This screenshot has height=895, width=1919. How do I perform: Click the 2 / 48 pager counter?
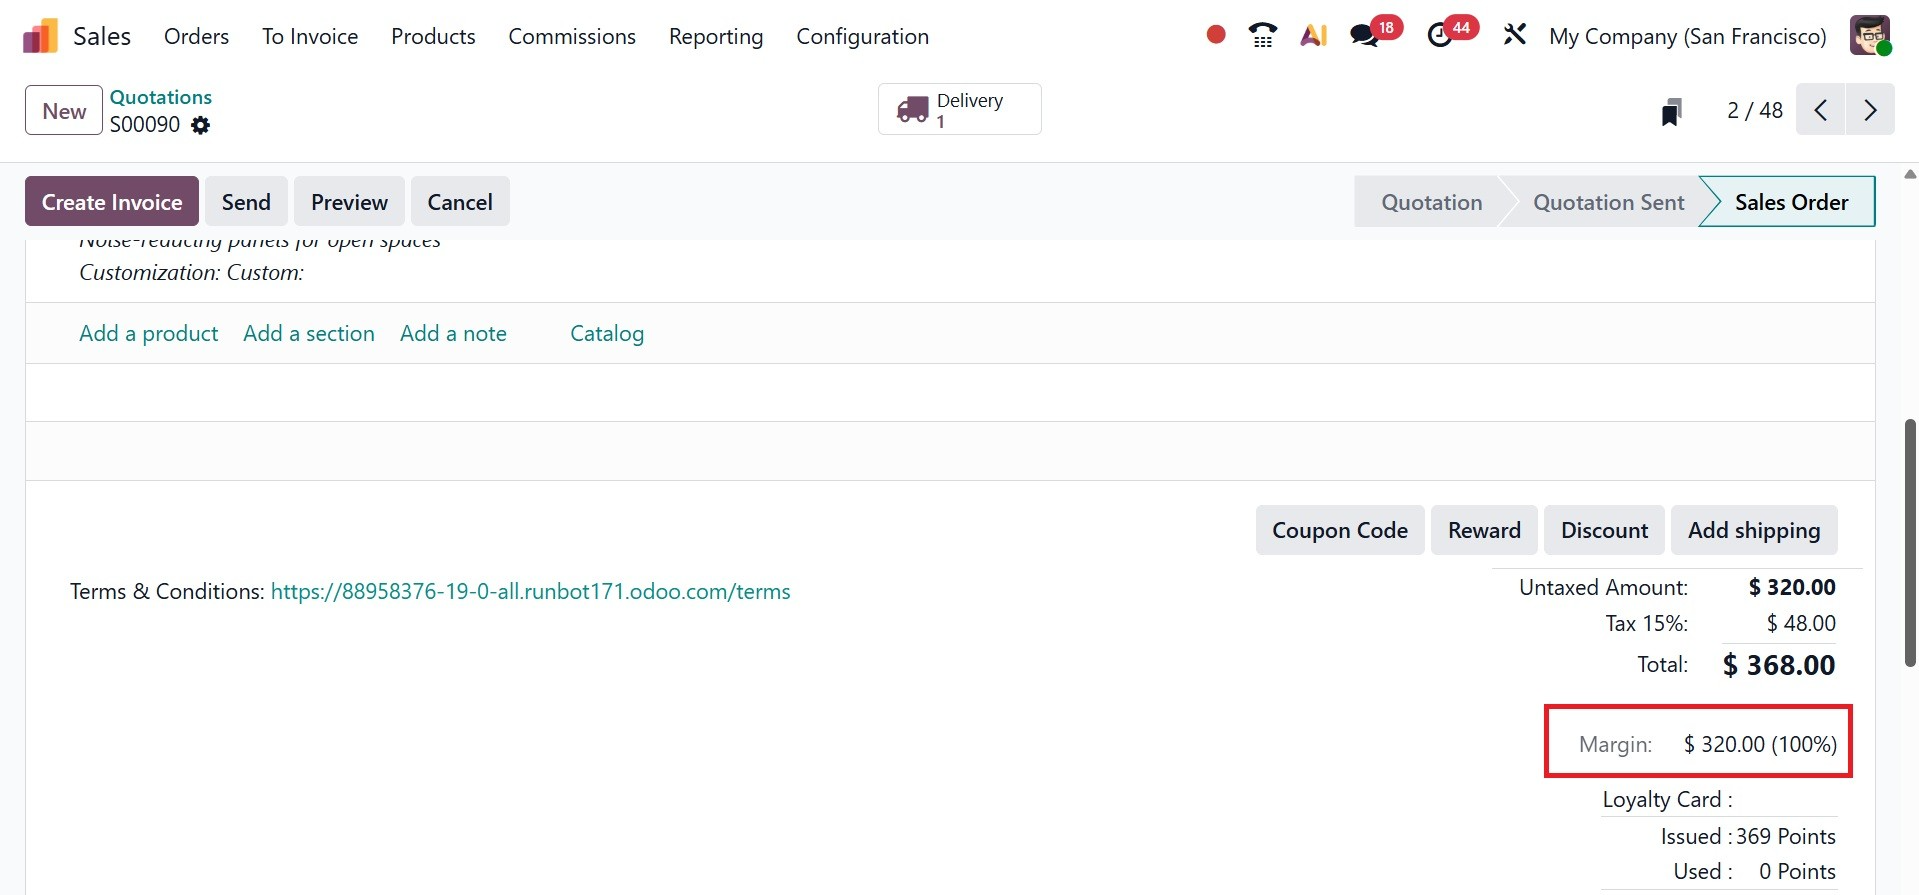(x=1755, y=110)
